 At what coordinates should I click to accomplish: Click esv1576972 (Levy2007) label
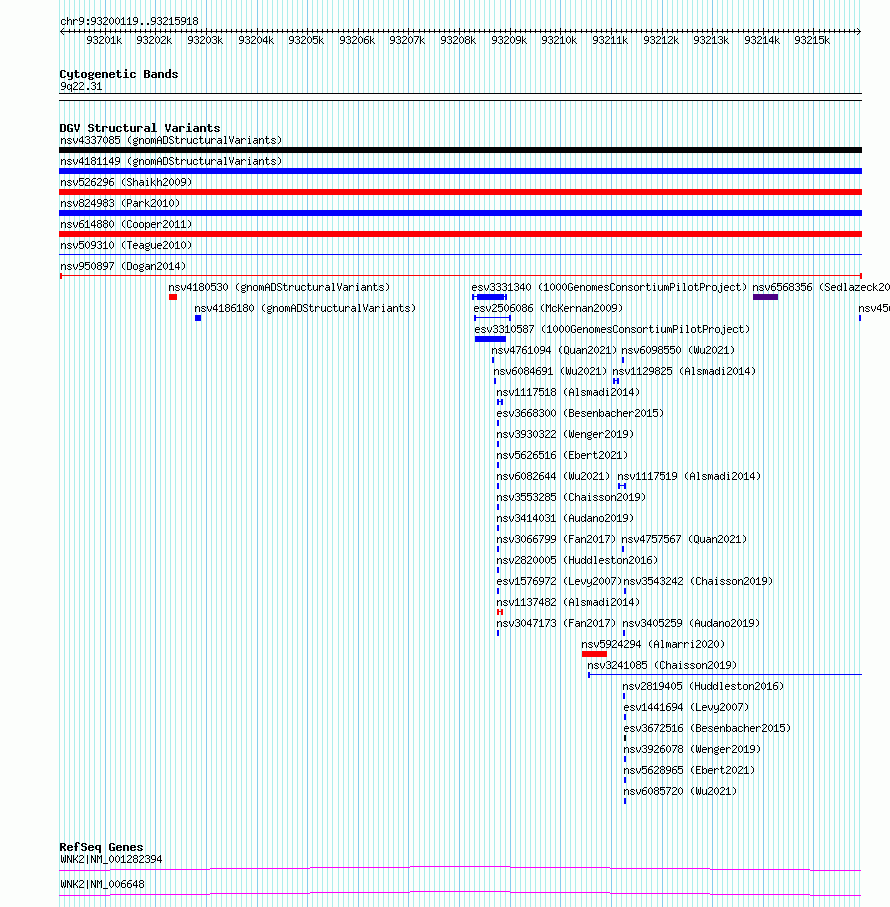pyautogui.click(x=559, y=581)
